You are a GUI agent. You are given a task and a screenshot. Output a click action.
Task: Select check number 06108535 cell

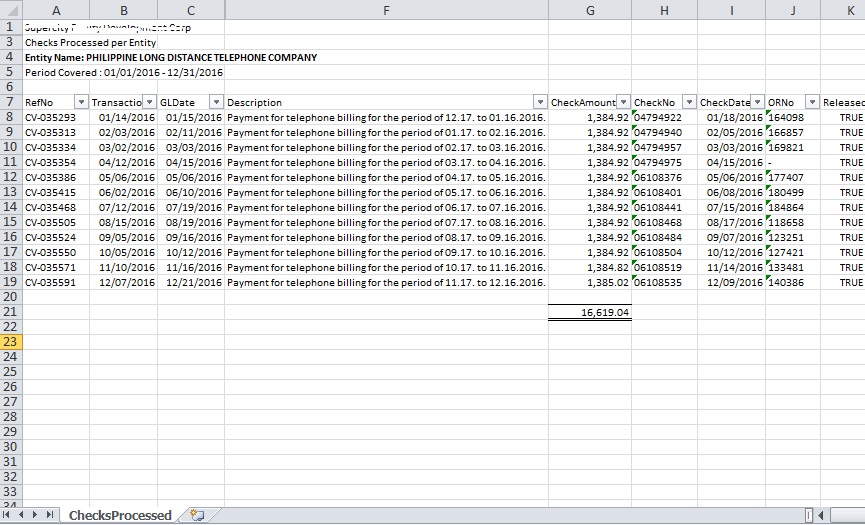coord(664,282)
